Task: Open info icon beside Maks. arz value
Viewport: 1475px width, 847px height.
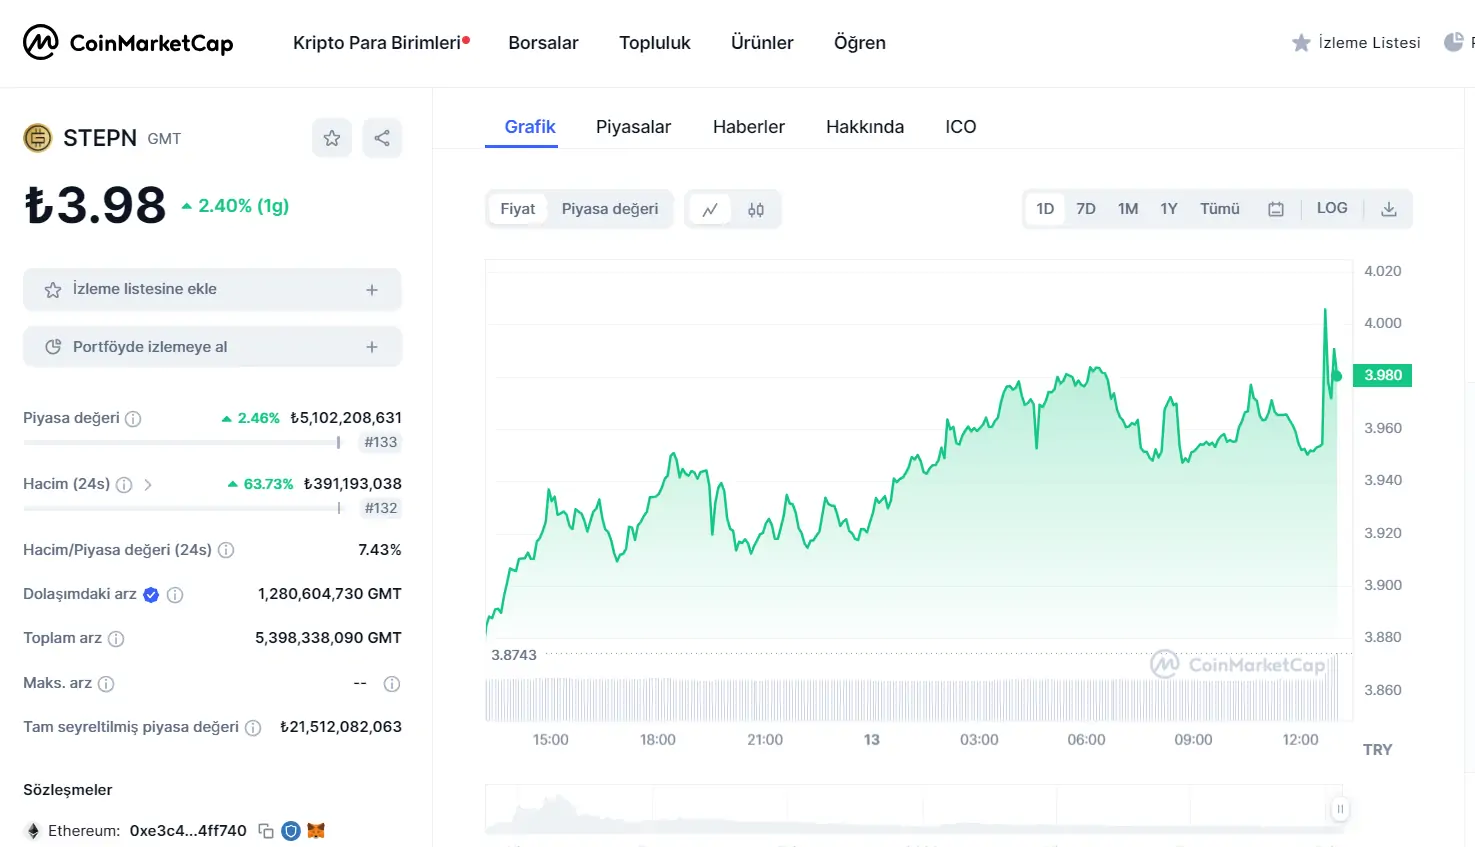Action: point(392,684)
